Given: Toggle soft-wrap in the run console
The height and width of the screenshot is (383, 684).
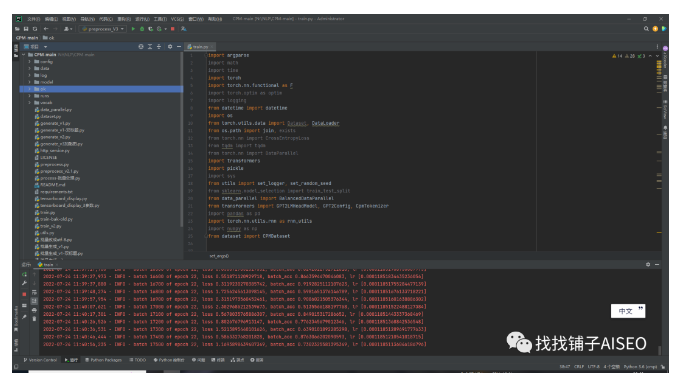Looking at the screenshot, I should coord(34,293).
